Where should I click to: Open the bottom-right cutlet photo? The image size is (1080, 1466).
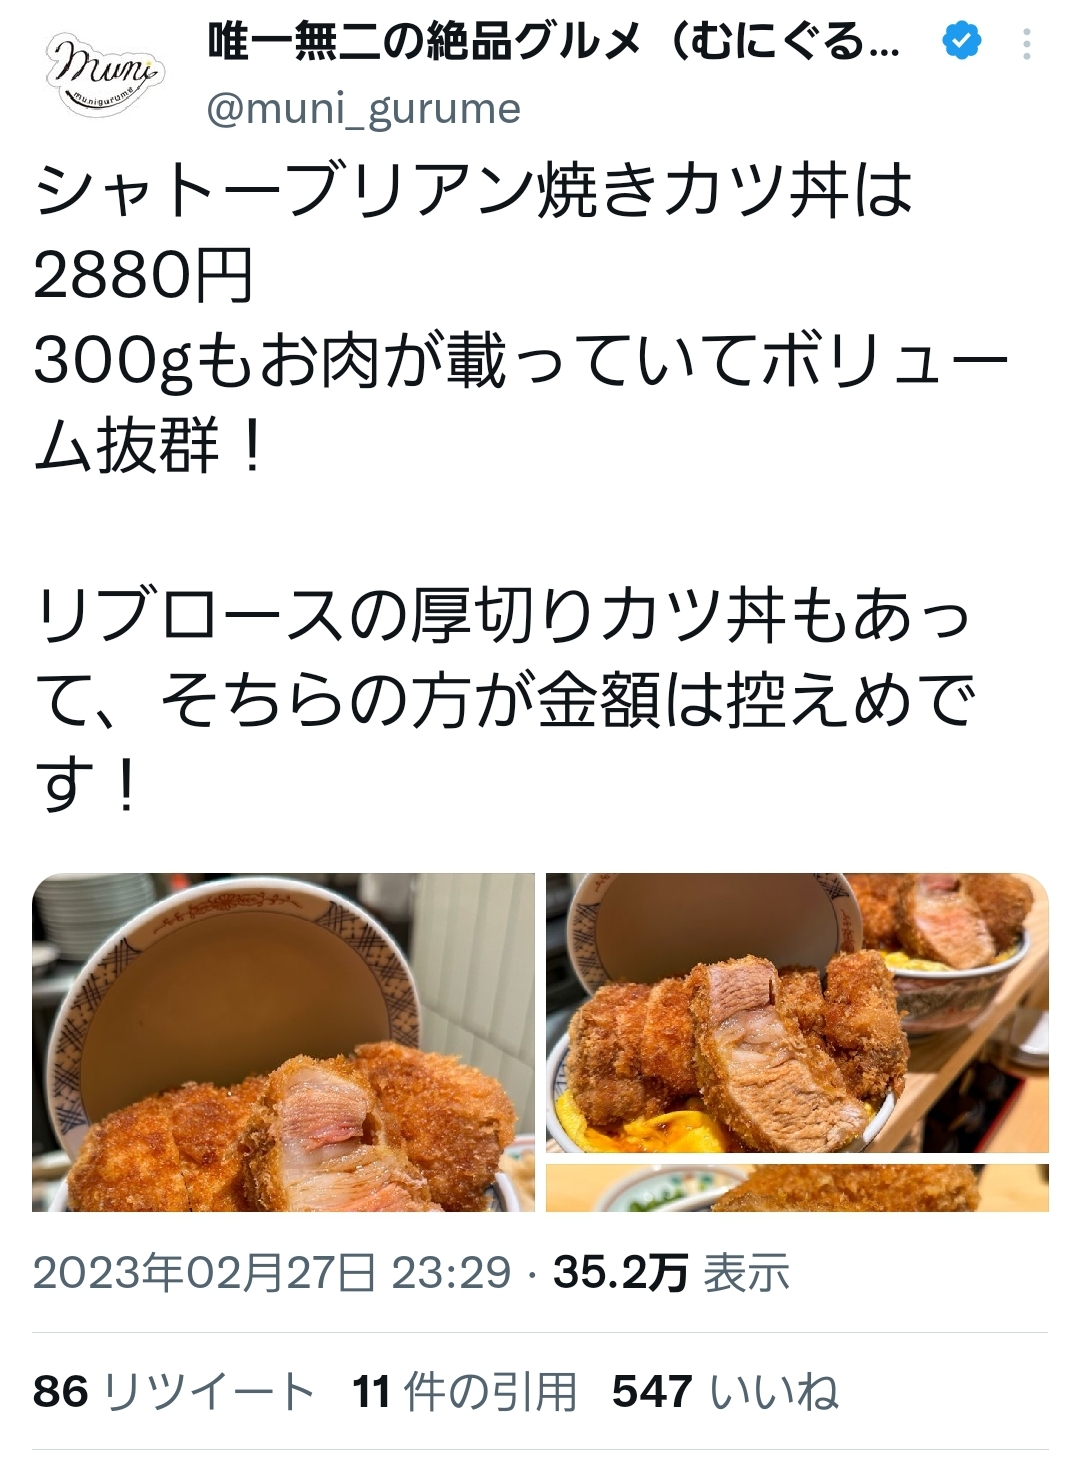(797, 1188)
